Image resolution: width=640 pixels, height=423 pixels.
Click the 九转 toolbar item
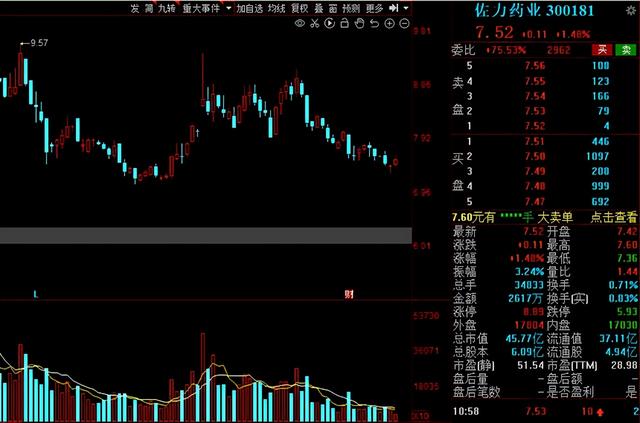click(x=167, y=8)
